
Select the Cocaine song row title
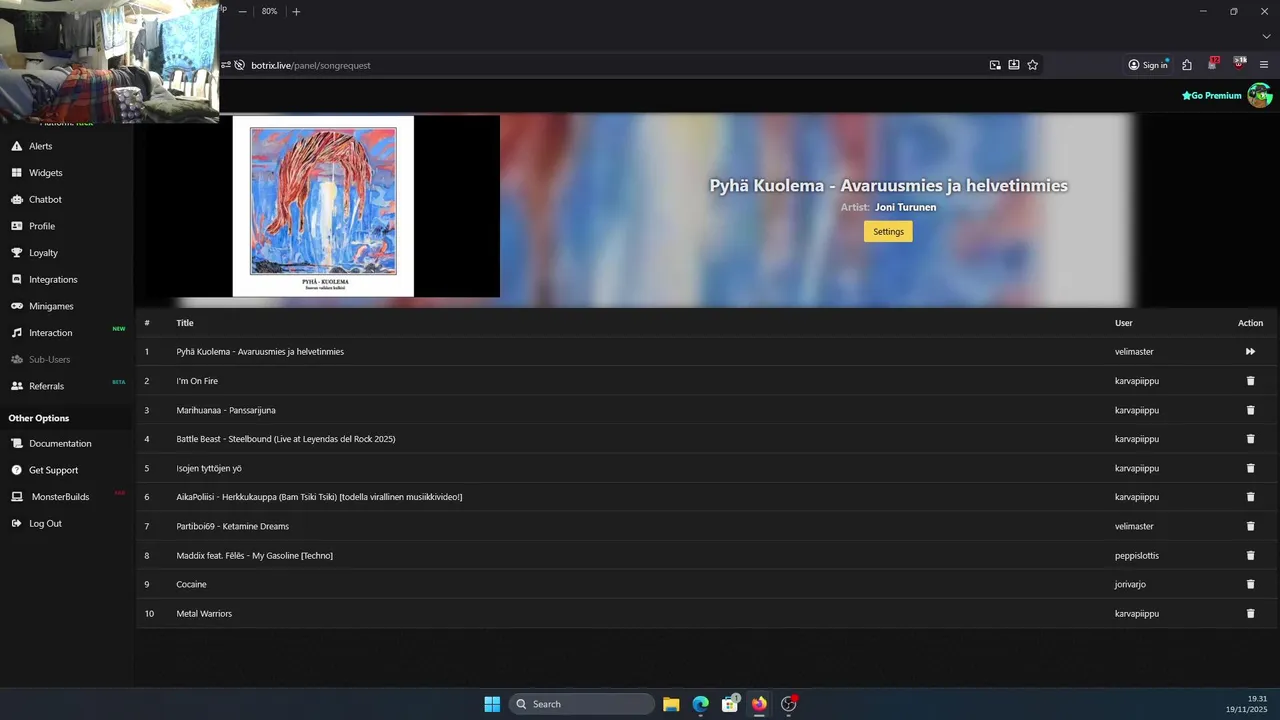click(192, 584)
